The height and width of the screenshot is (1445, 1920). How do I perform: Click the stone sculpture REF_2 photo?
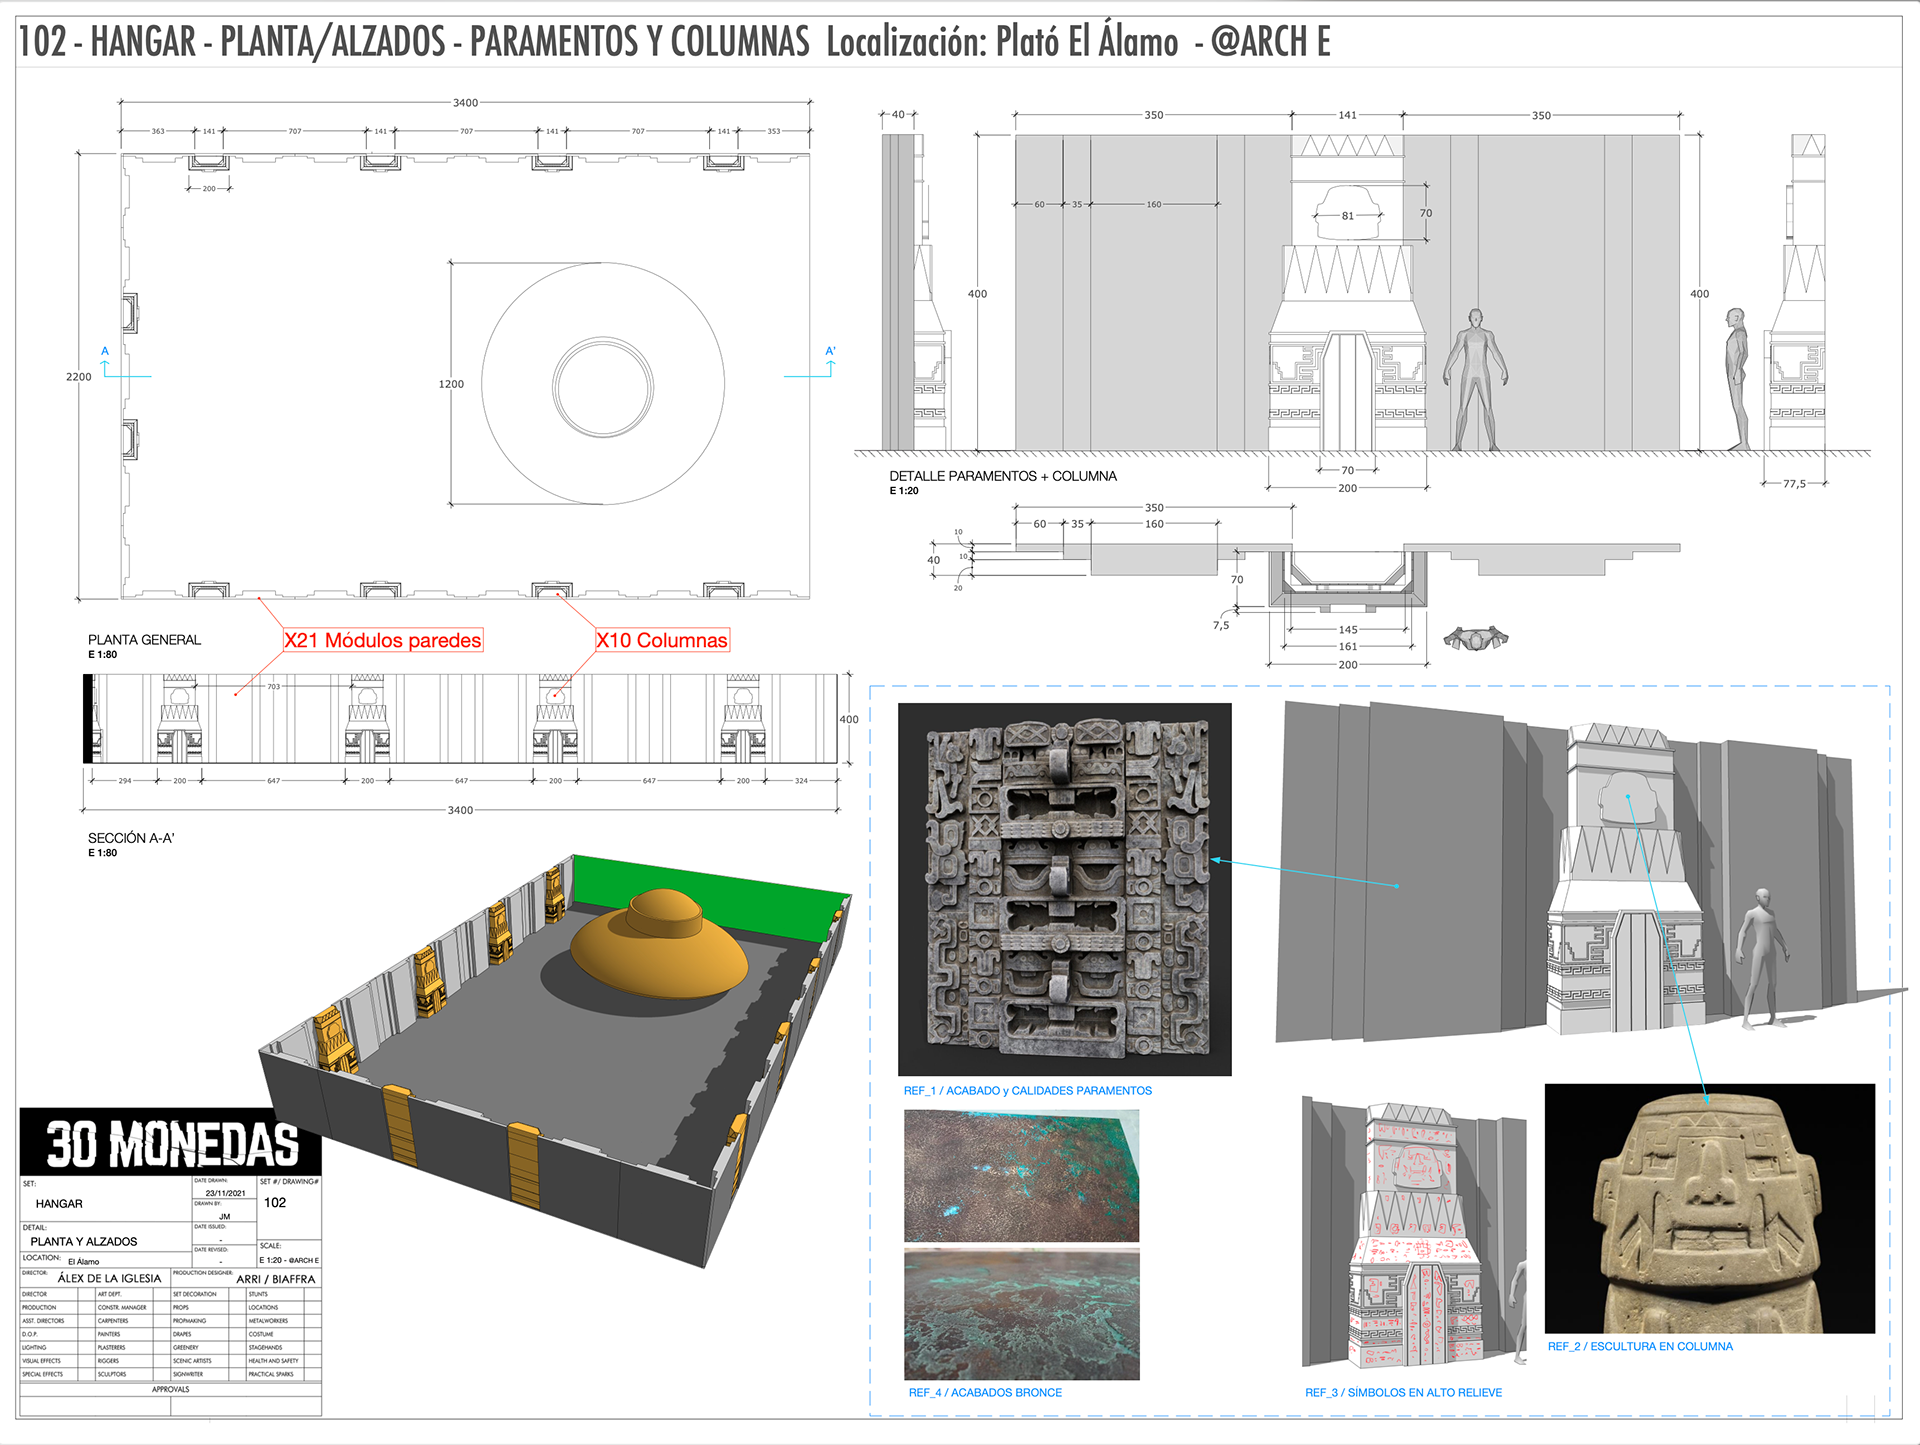[x=1709, y=1208]
